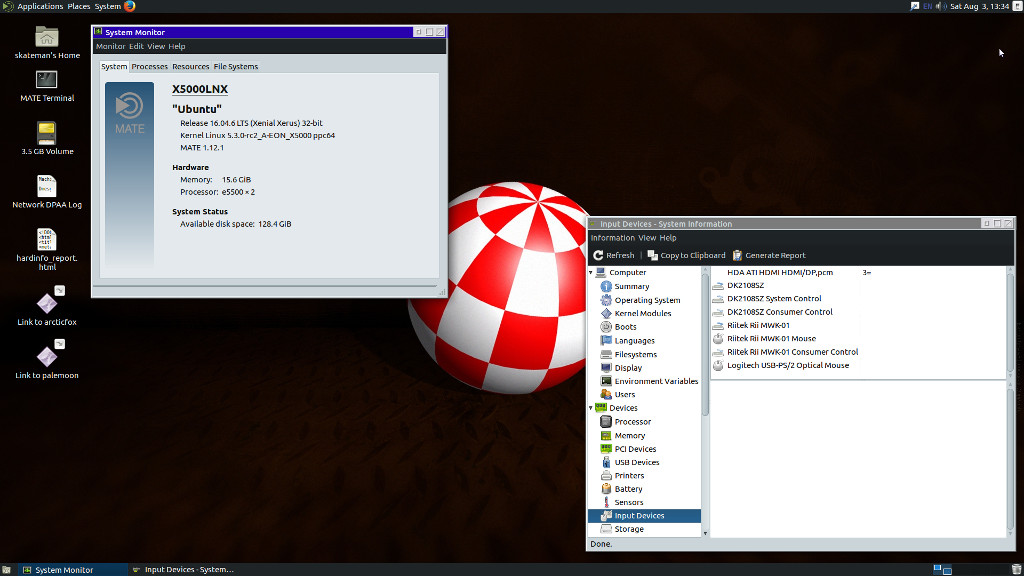Screen dimensions: 1024x576
Task: Select HDA ATI HDMI HDMI/DP,pcm row
Action: pos(858,272)
